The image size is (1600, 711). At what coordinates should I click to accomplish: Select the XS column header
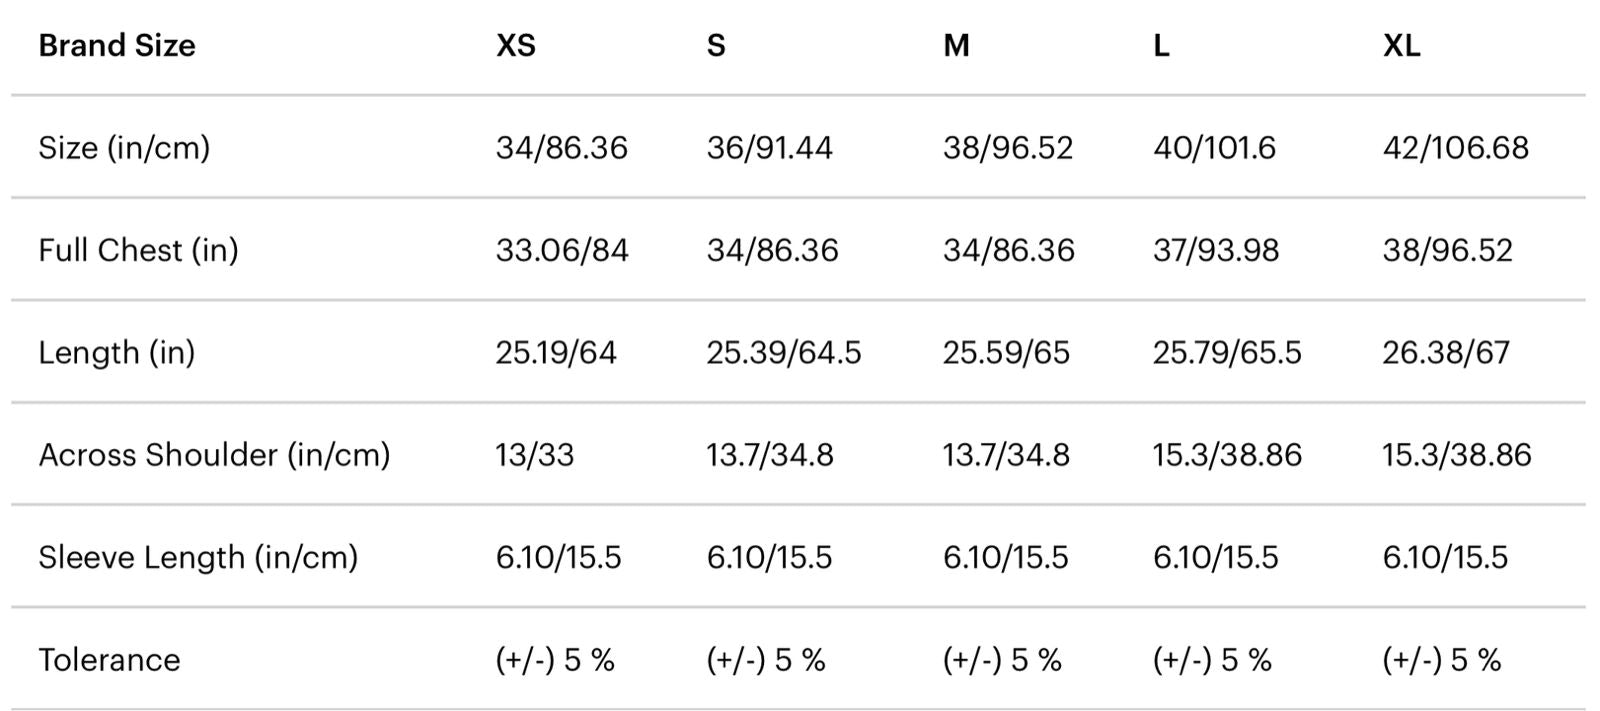click(x=516, y=46)
